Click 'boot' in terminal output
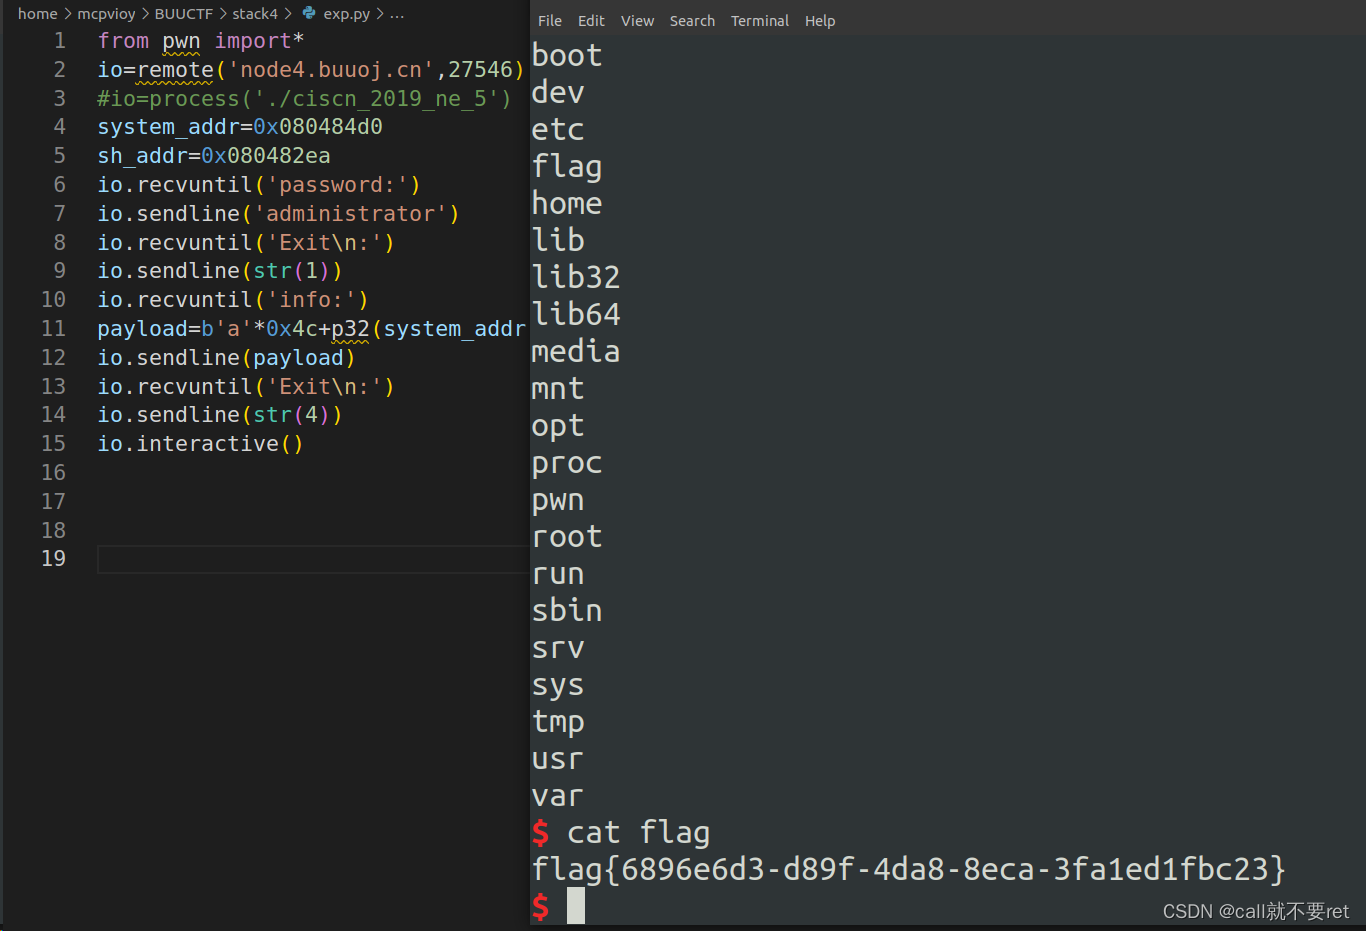1366x931 pixels. tap(567, 55)
